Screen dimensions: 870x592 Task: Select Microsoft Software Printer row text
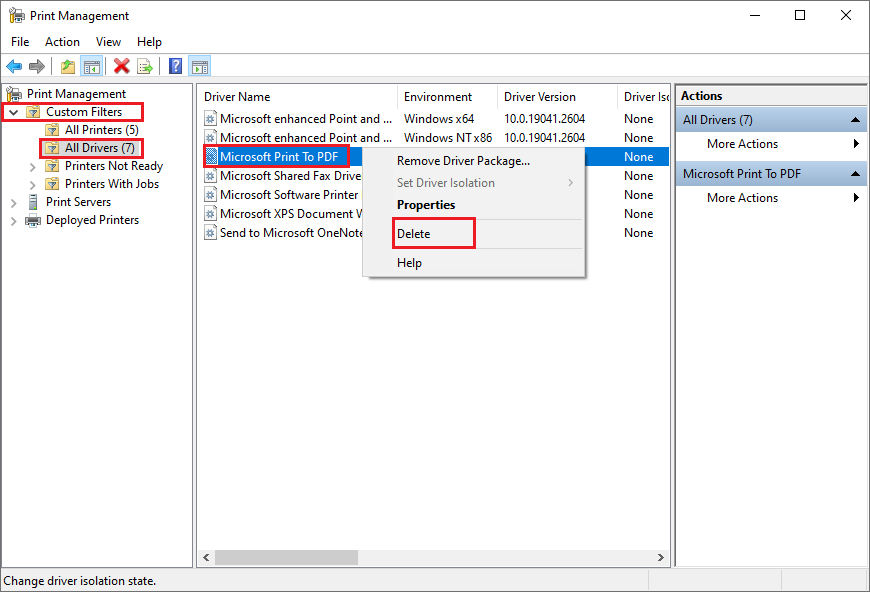[289, 195]
